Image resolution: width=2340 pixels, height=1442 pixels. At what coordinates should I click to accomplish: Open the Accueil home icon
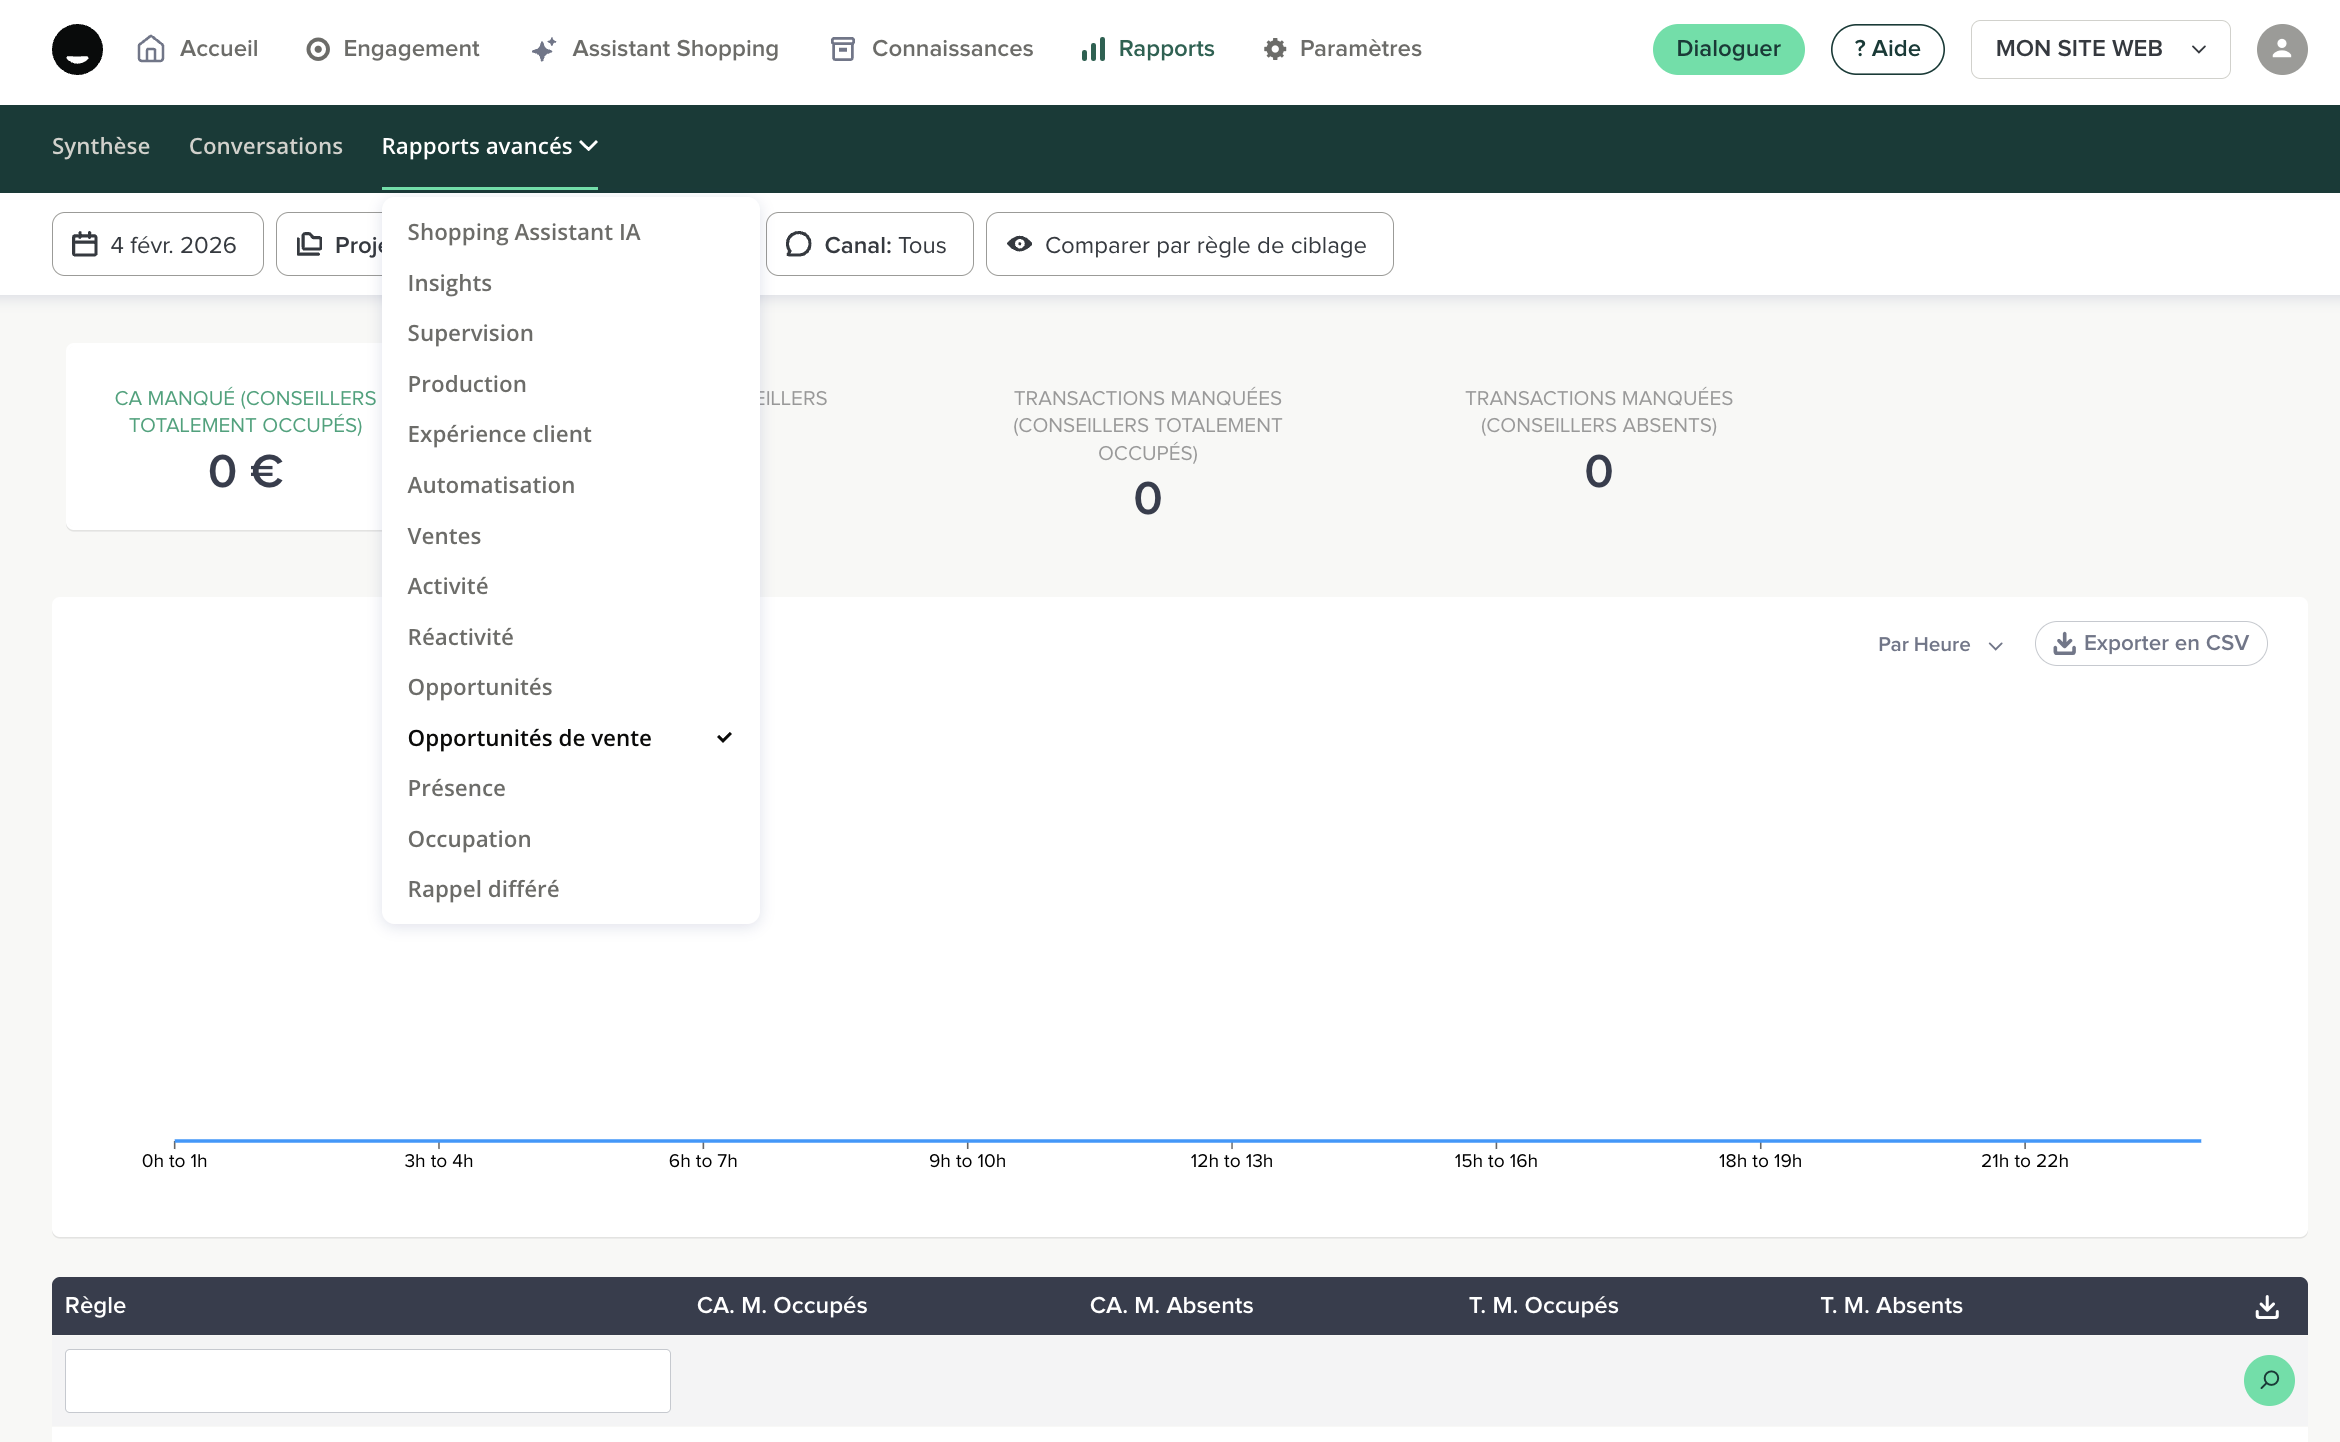click(151, 49)
